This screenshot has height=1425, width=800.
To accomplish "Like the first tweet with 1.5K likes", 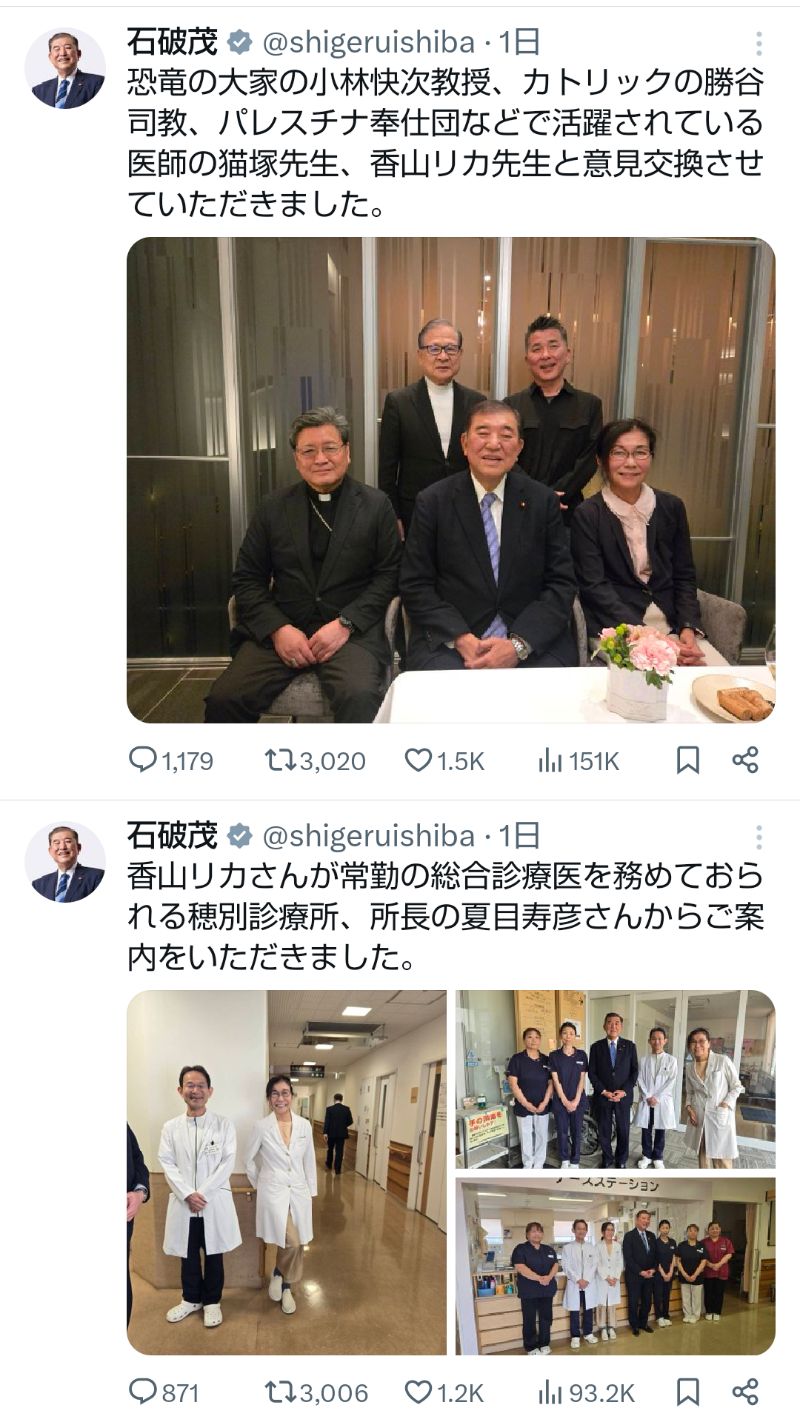I will click(x=444, y=761).
